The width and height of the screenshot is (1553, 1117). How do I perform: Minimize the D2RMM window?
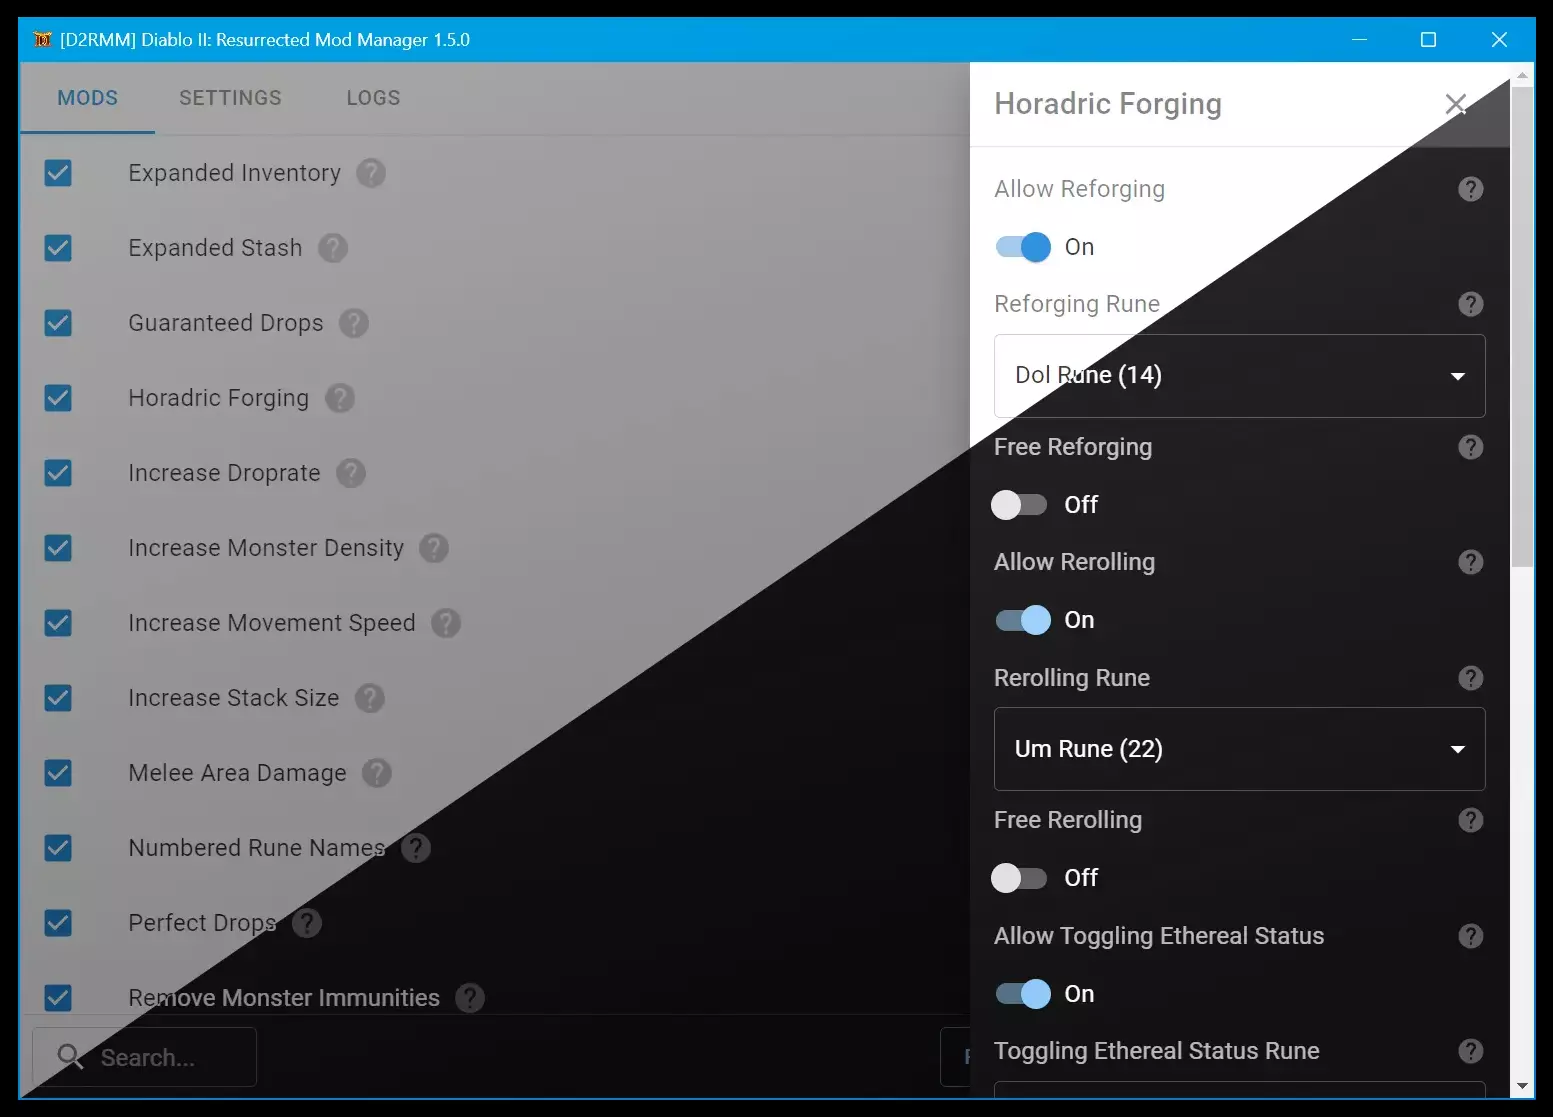point(1359,40)
